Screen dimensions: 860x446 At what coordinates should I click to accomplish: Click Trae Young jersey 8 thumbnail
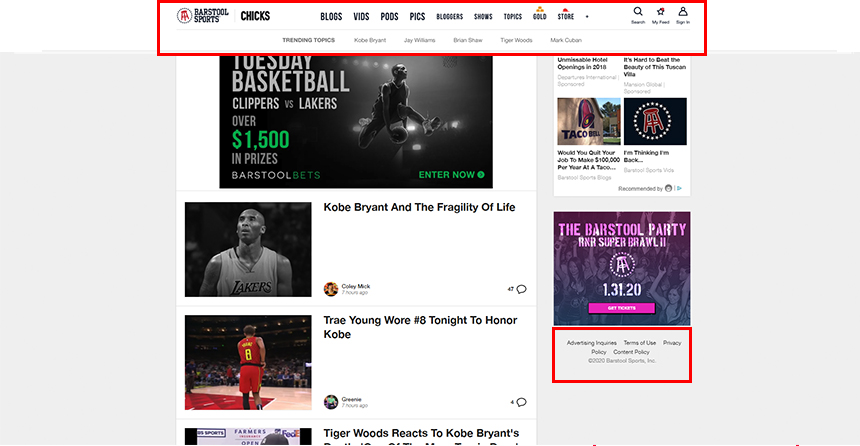click(248, 363)
